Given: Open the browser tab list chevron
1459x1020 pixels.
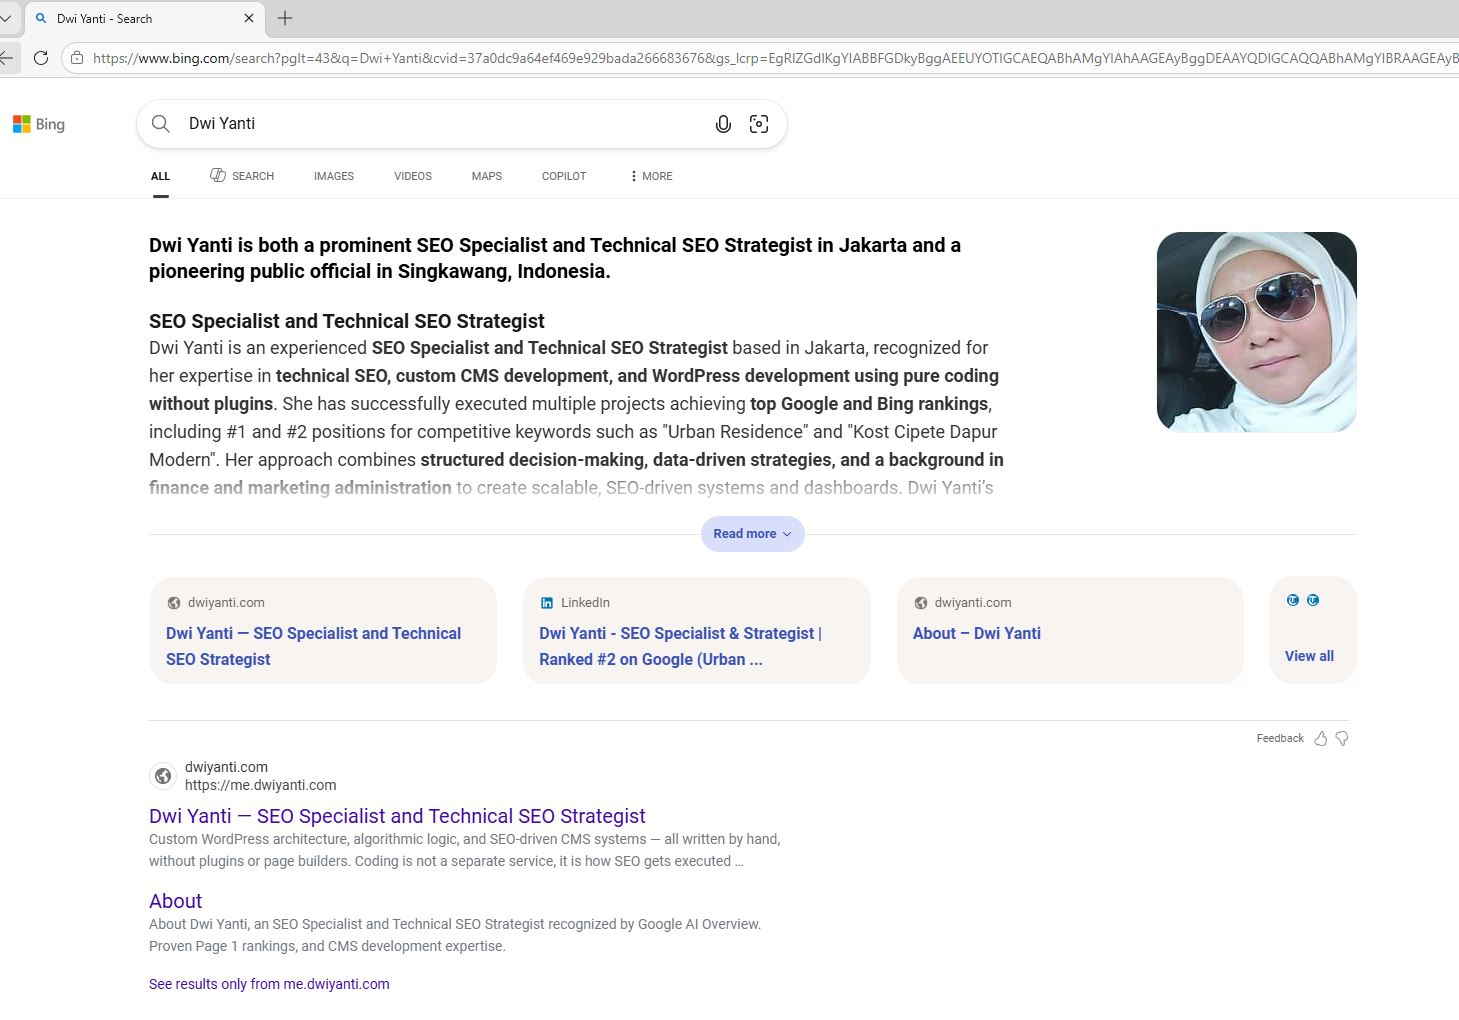Looking at the screenshot, I should point(7,18).
